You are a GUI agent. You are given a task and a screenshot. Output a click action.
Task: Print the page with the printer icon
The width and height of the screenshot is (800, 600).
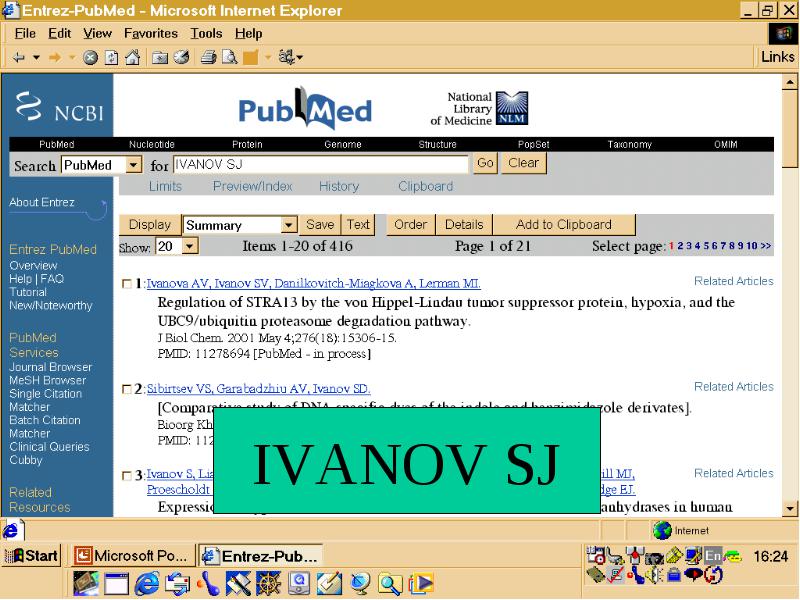click(x=208, y=57)
